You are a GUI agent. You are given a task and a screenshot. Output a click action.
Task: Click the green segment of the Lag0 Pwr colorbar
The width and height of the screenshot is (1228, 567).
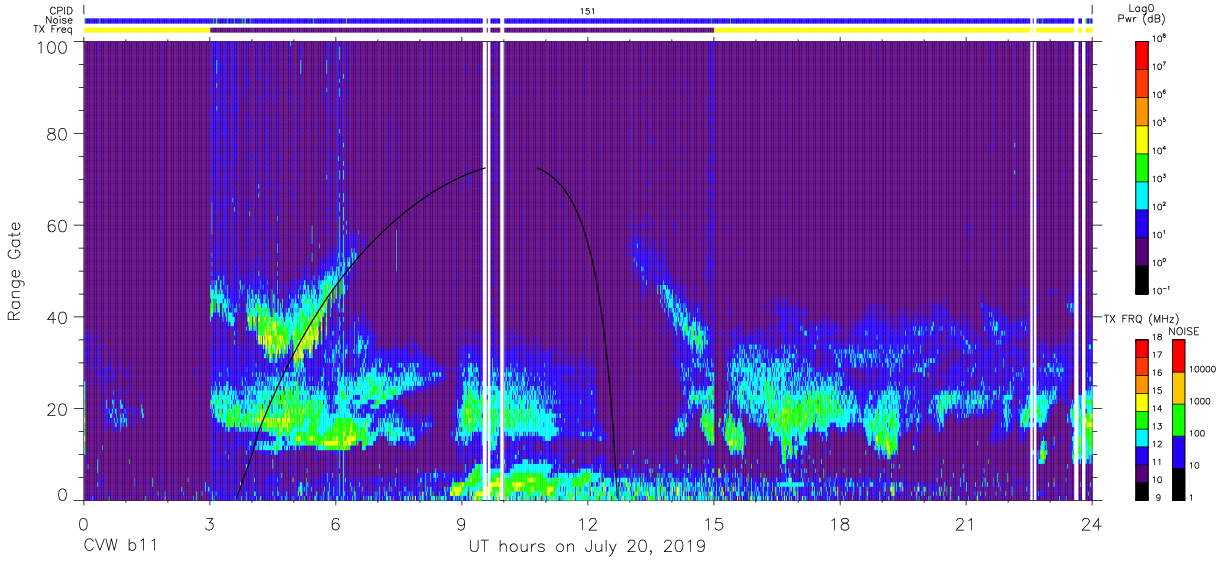[1143, 166]
